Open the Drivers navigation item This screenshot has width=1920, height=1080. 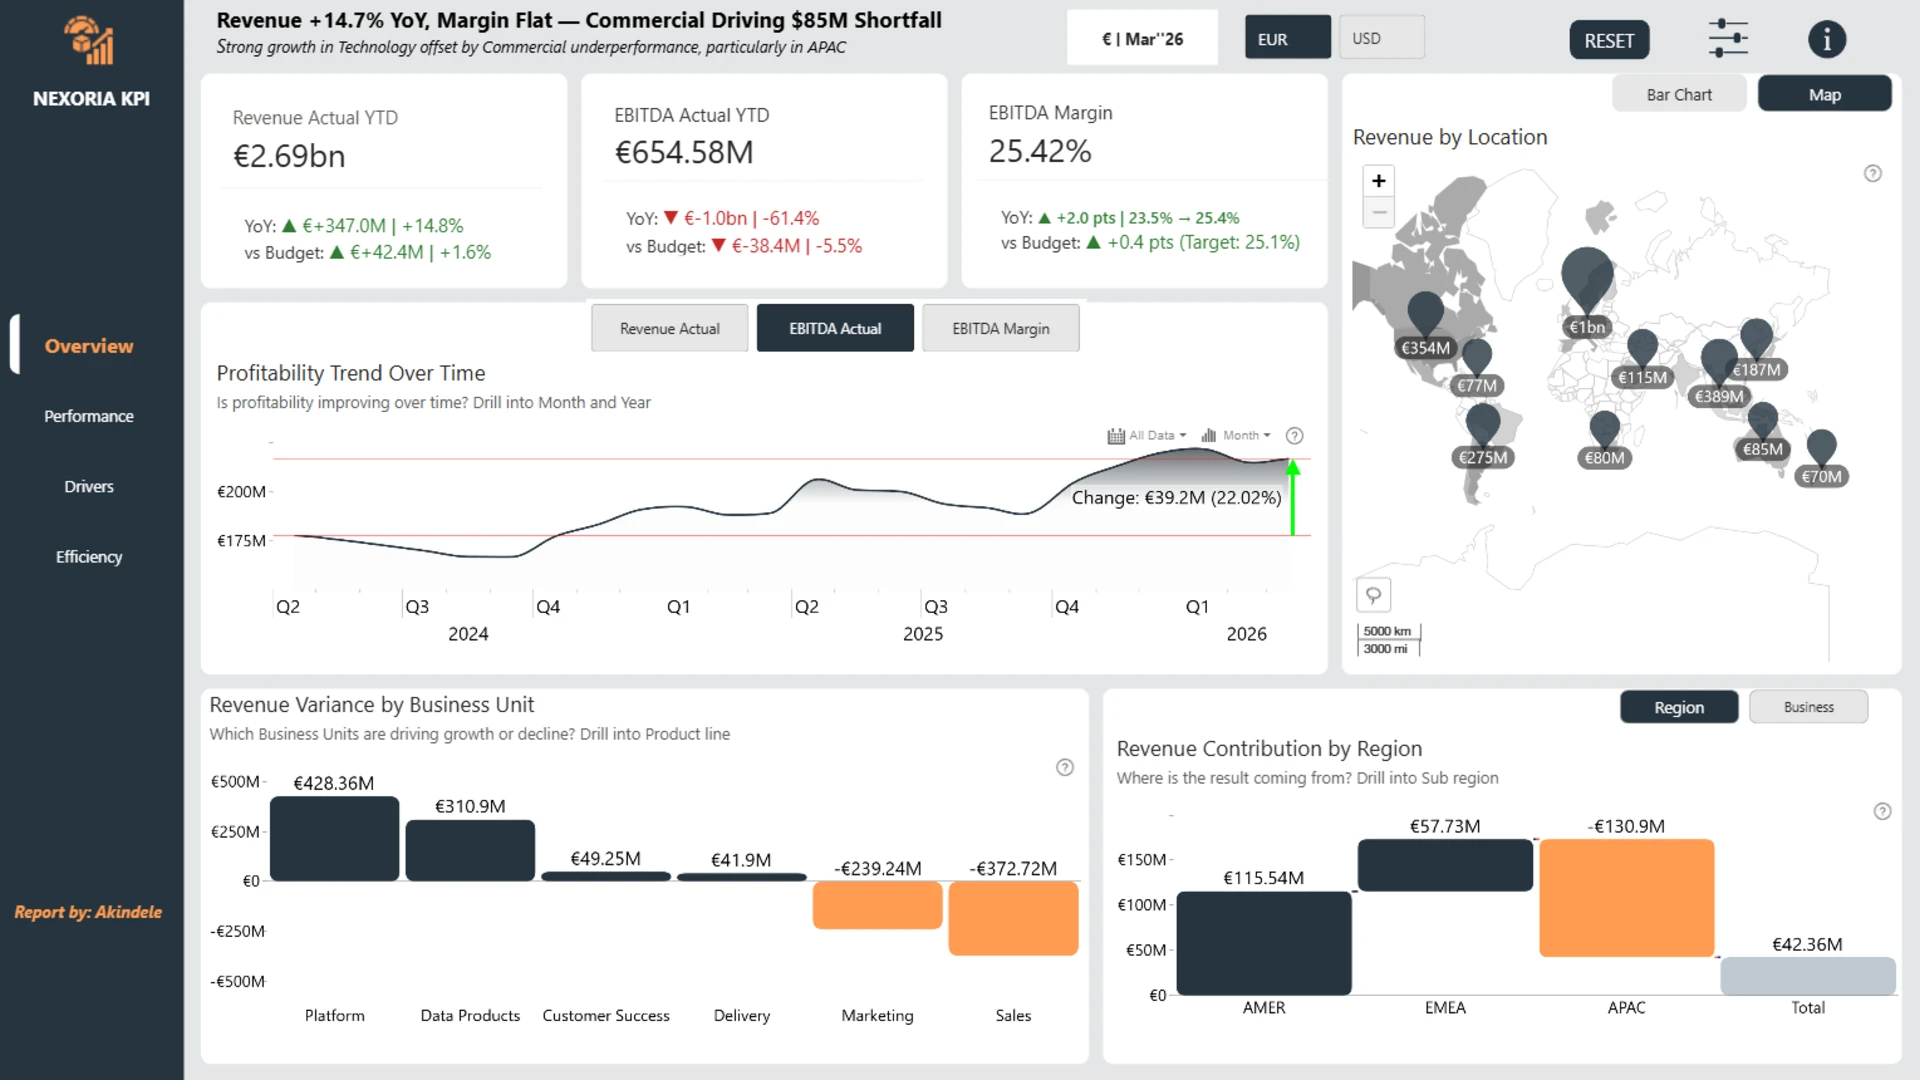pyautogui.click(x=89, y=487)
